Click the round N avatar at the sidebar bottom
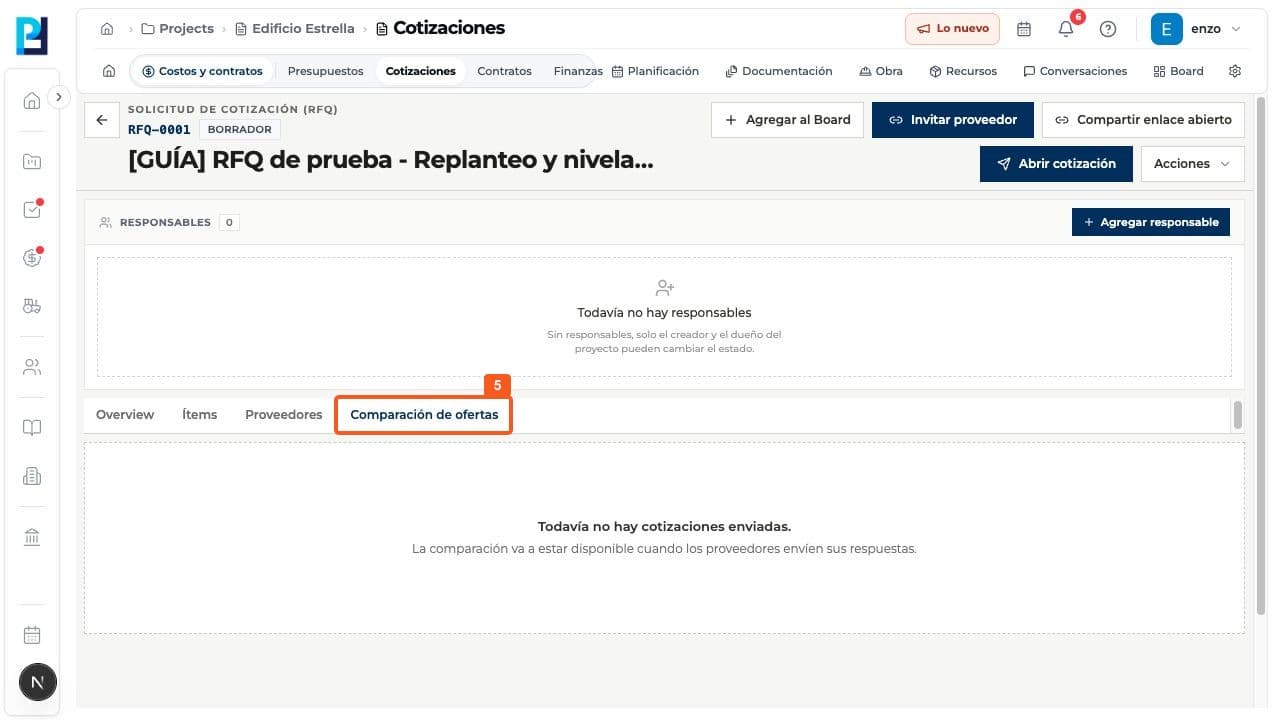Image resolution: width=1280 pixels, height=720 pixels. click(38, 683)
